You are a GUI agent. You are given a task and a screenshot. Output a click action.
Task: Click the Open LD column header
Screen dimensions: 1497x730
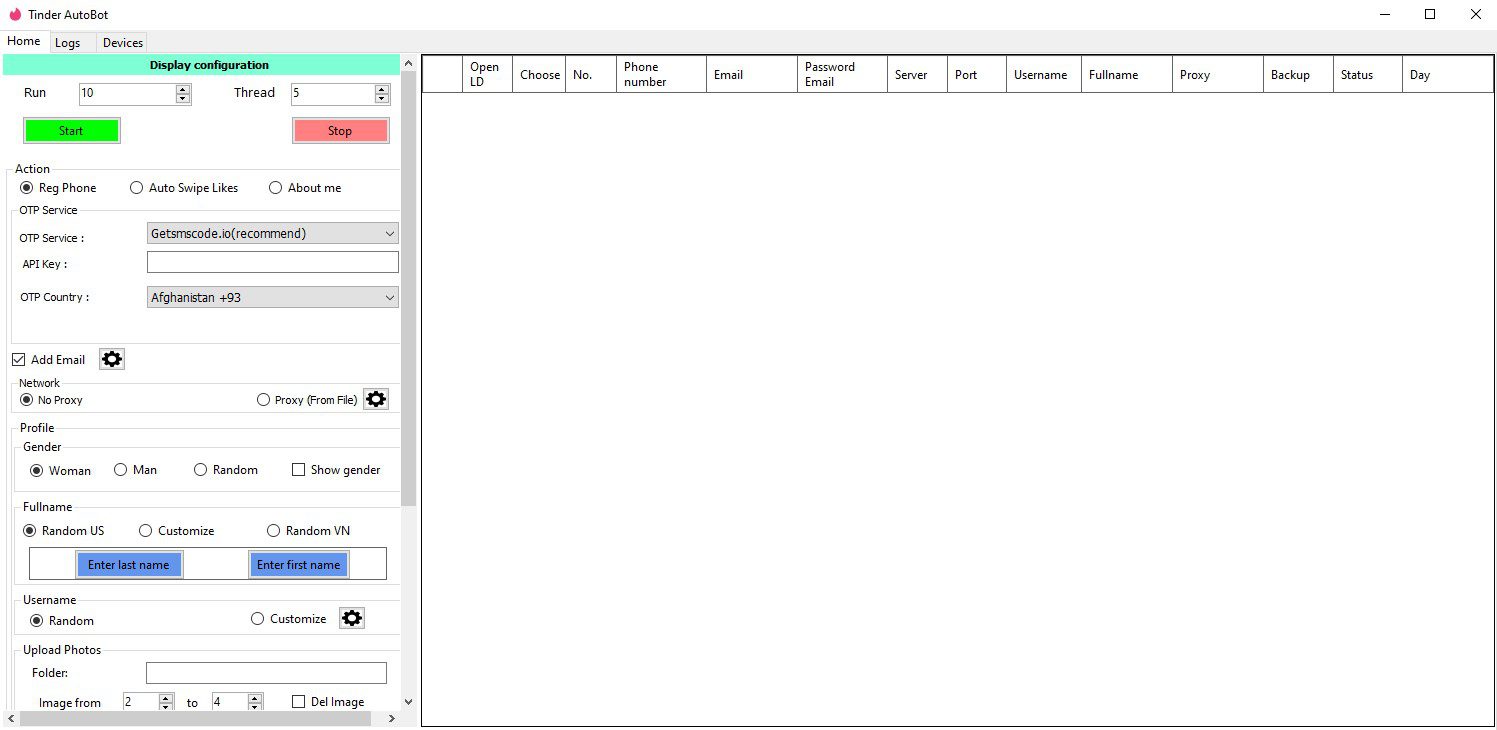488,75
